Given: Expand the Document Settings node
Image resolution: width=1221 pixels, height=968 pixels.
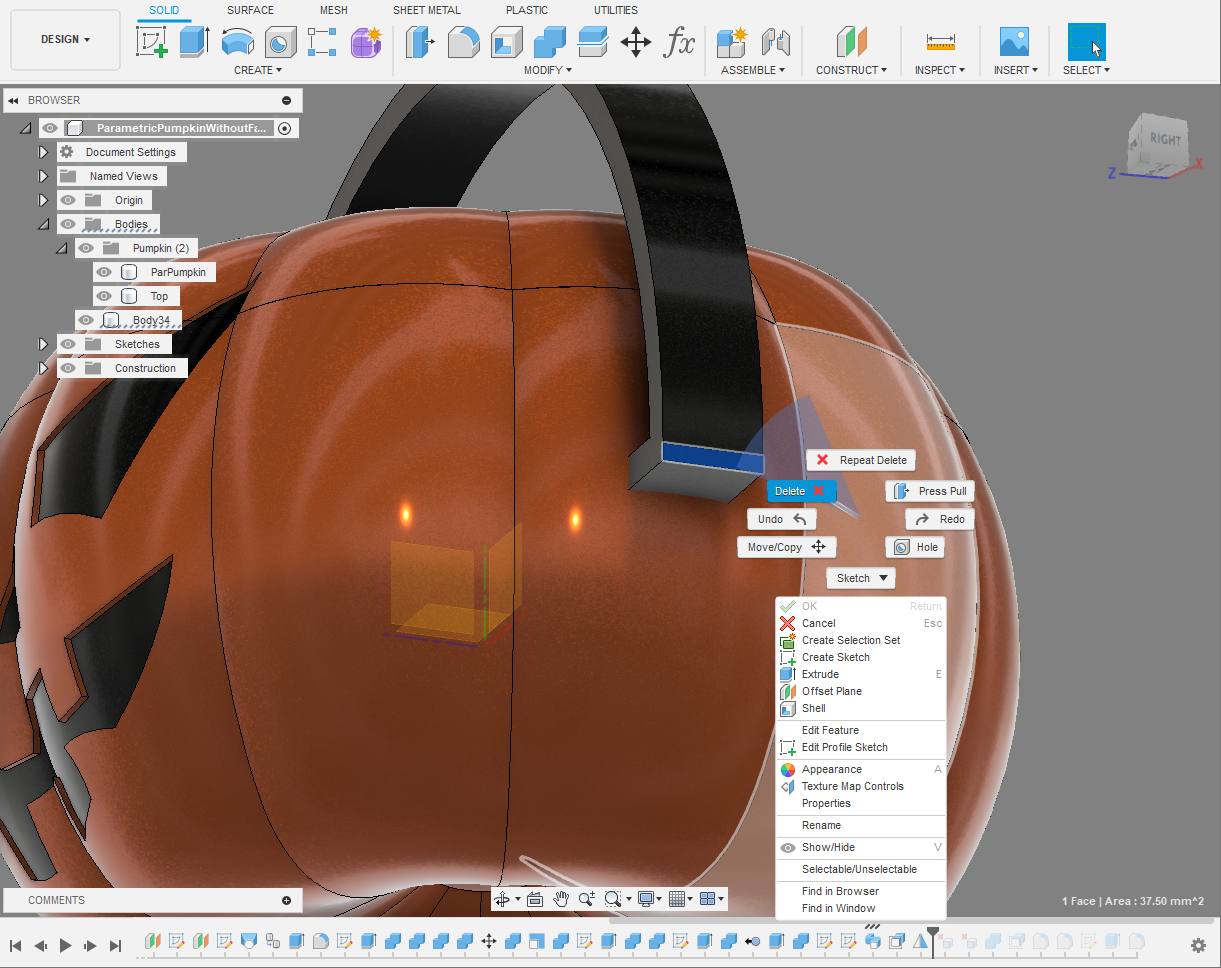Looking at the screenshot, I should 43,152.
